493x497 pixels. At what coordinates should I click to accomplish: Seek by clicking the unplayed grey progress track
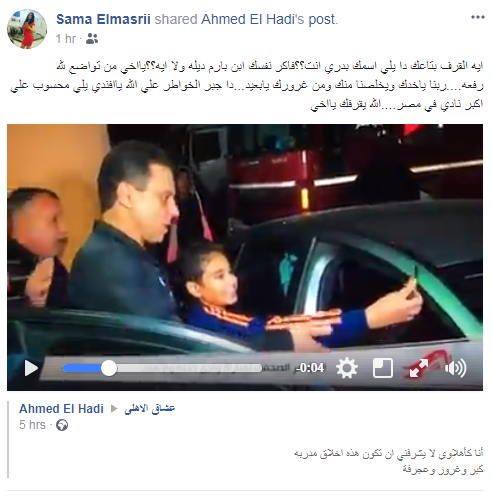[x=189, y=368]
